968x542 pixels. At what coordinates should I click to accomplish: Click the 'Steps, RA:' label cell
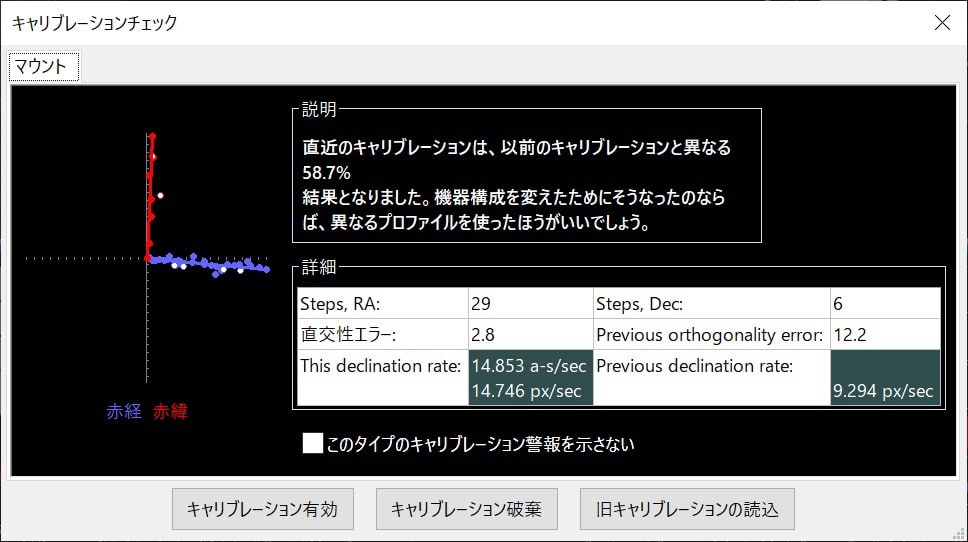pos(383,303)
